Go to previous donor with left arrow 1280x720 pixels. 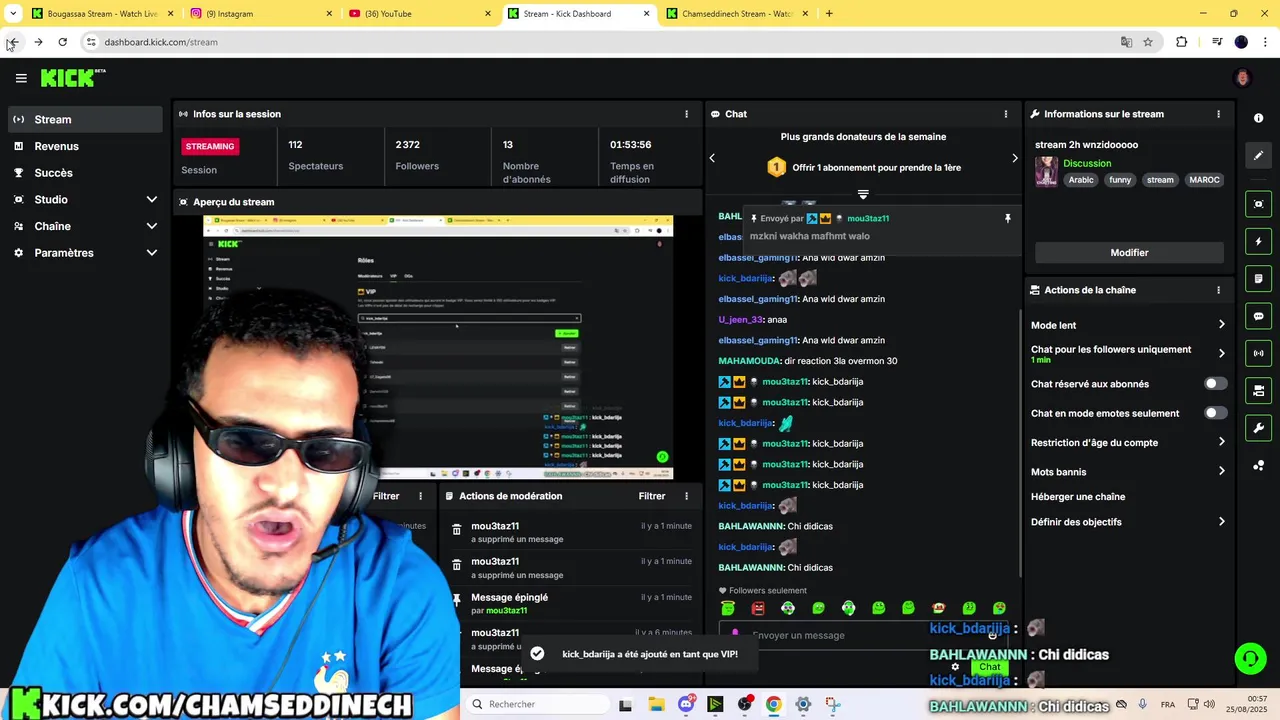712,158
